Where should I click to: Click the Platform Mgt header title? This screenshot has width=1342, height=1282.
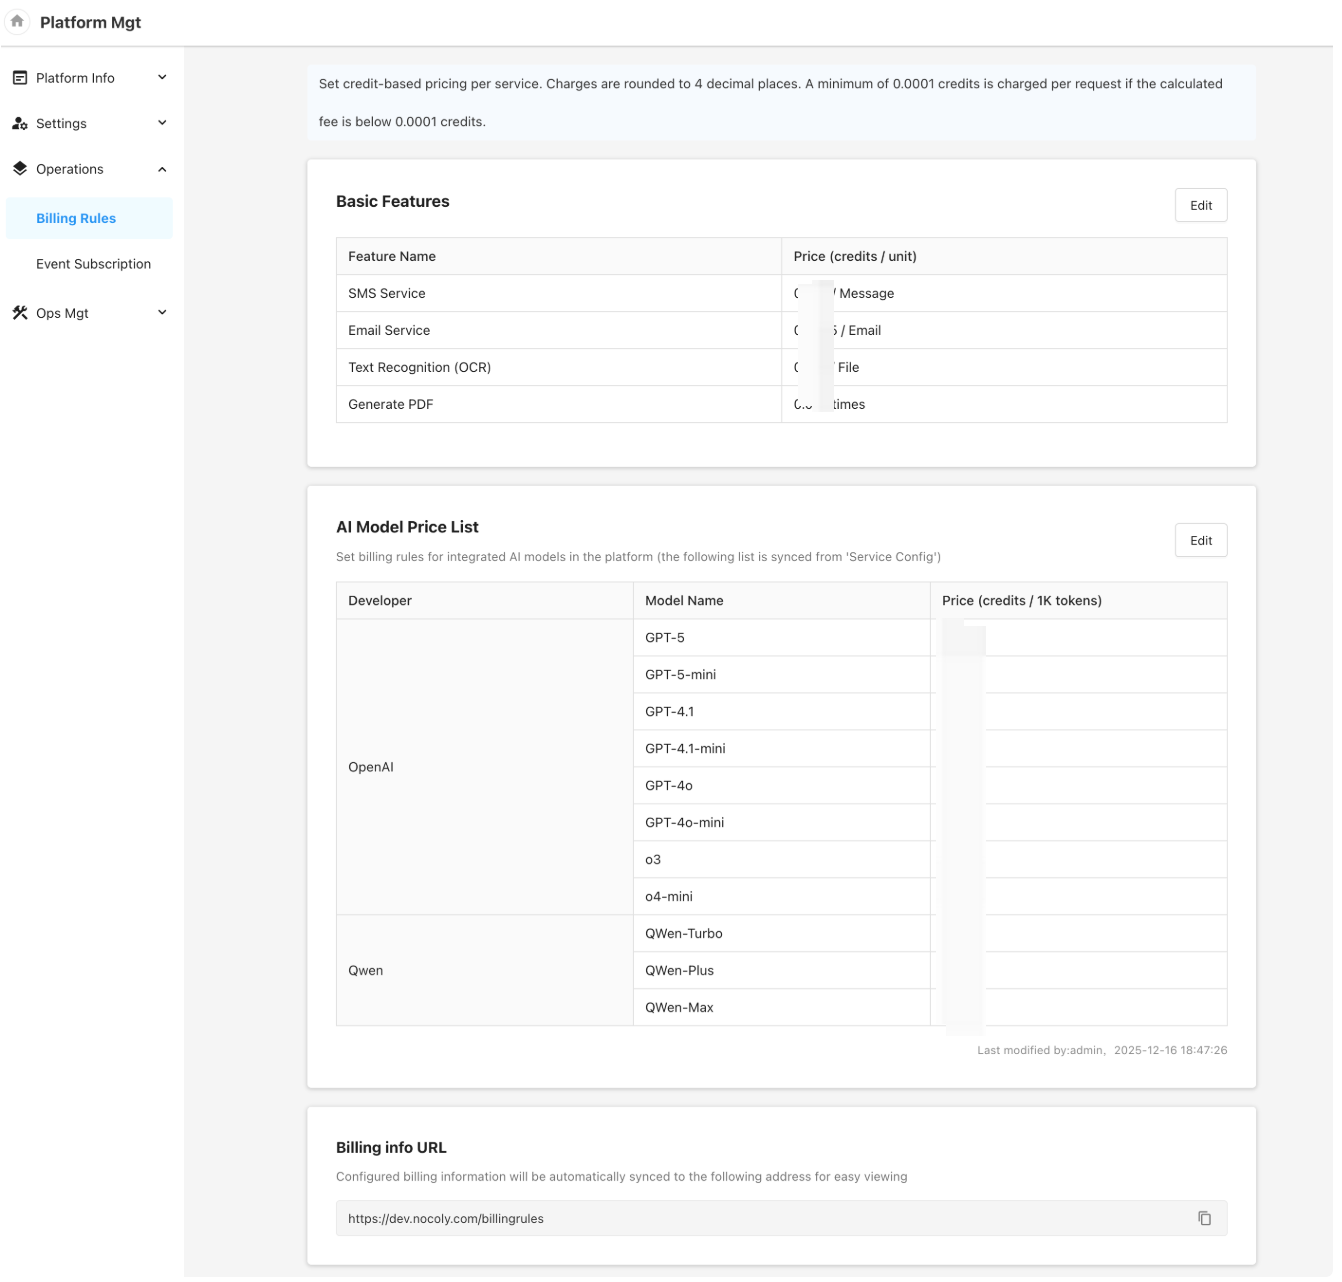coord(91,22)
